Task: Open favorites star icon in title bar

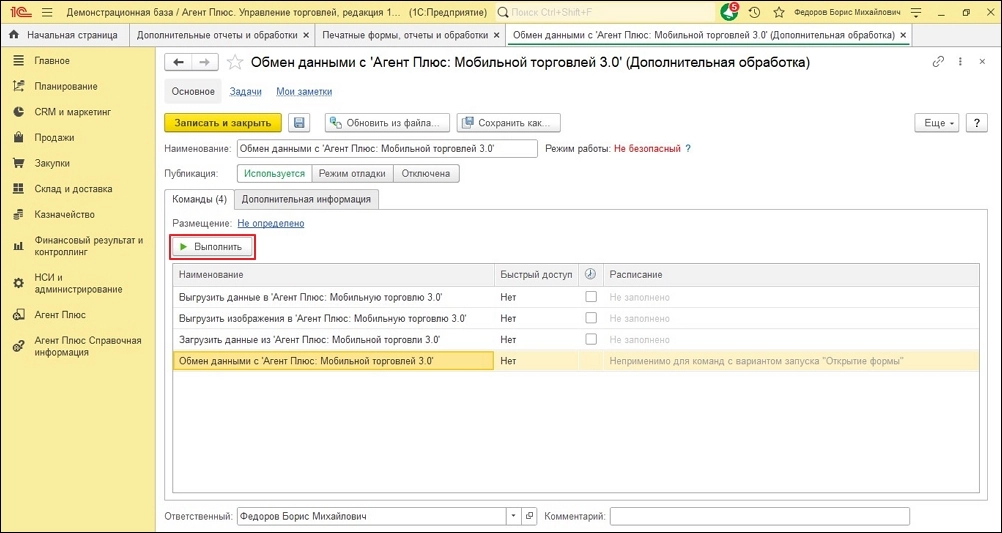Action: 778,12
